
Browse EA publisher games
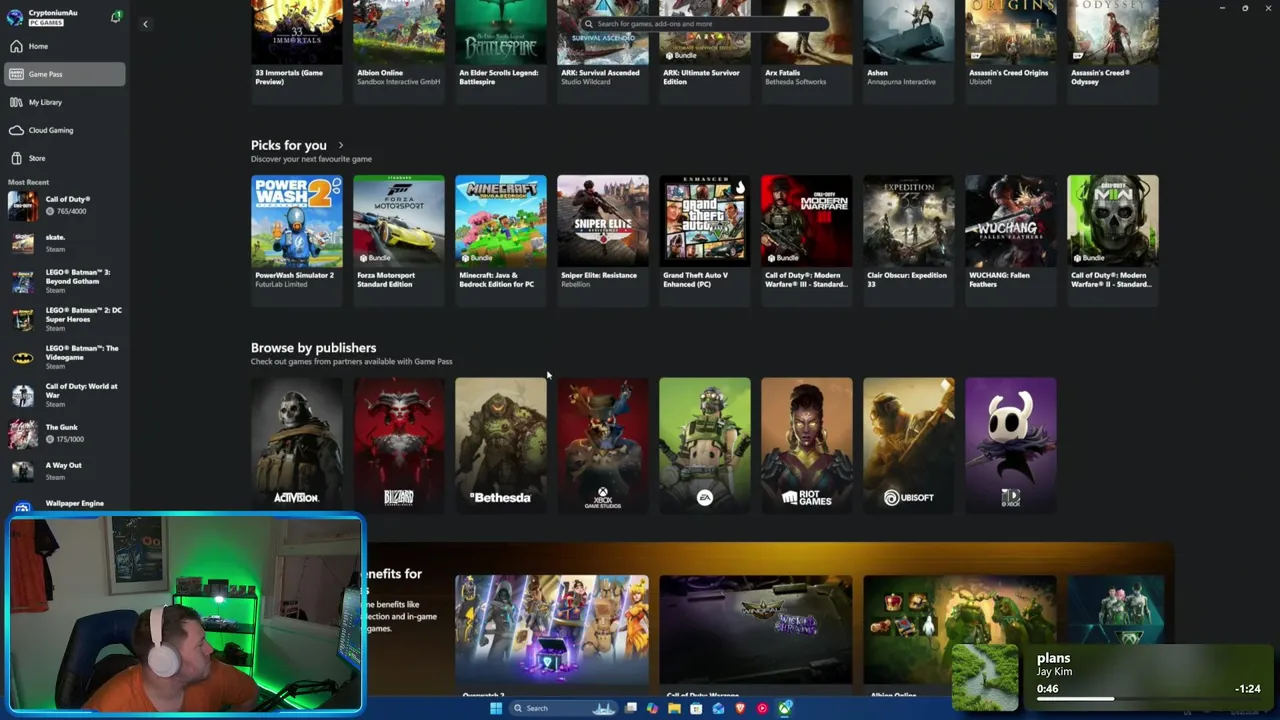pos(705,445)
